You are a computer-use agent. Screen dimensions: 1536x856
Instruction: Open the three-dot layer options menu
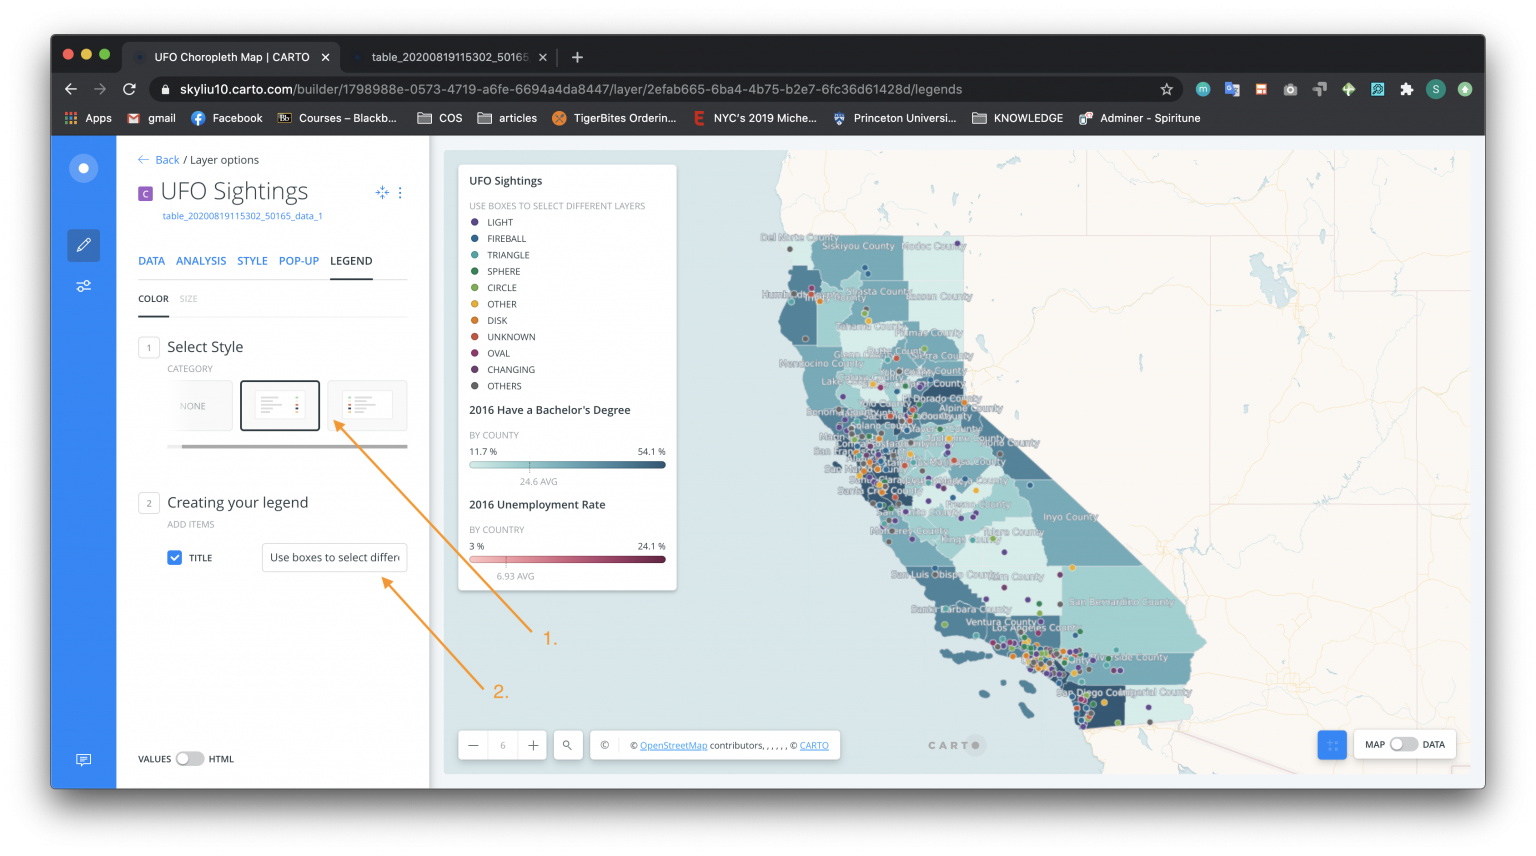point(400,192)
